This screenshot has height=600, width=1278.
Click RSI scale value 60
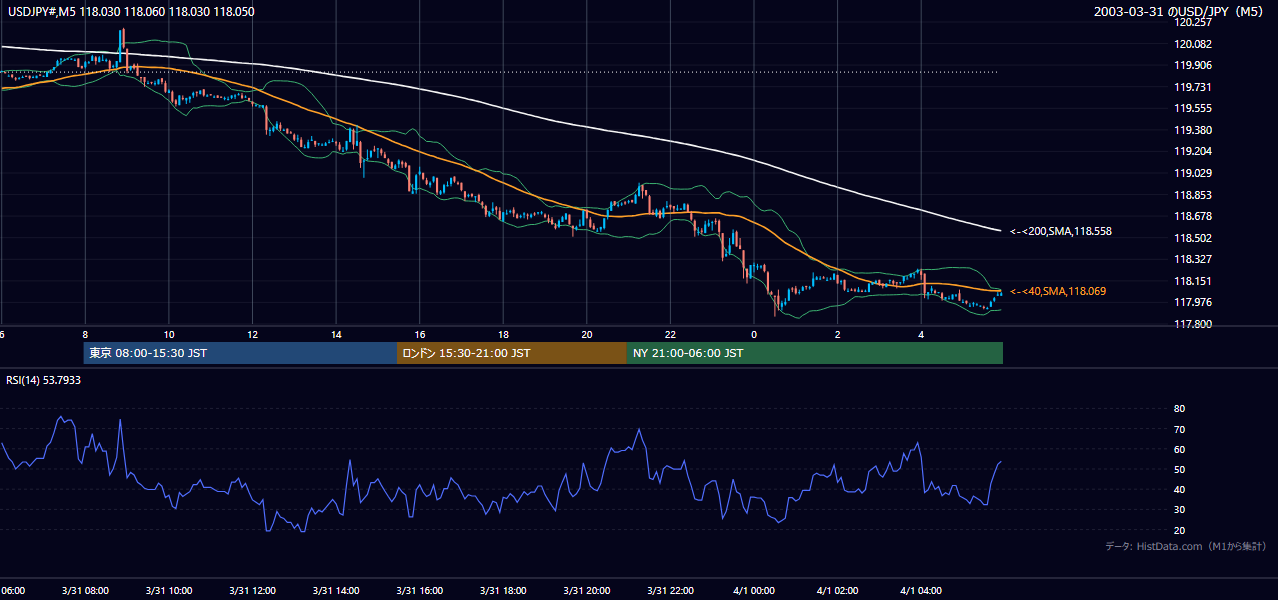(x=1179, y=449)
